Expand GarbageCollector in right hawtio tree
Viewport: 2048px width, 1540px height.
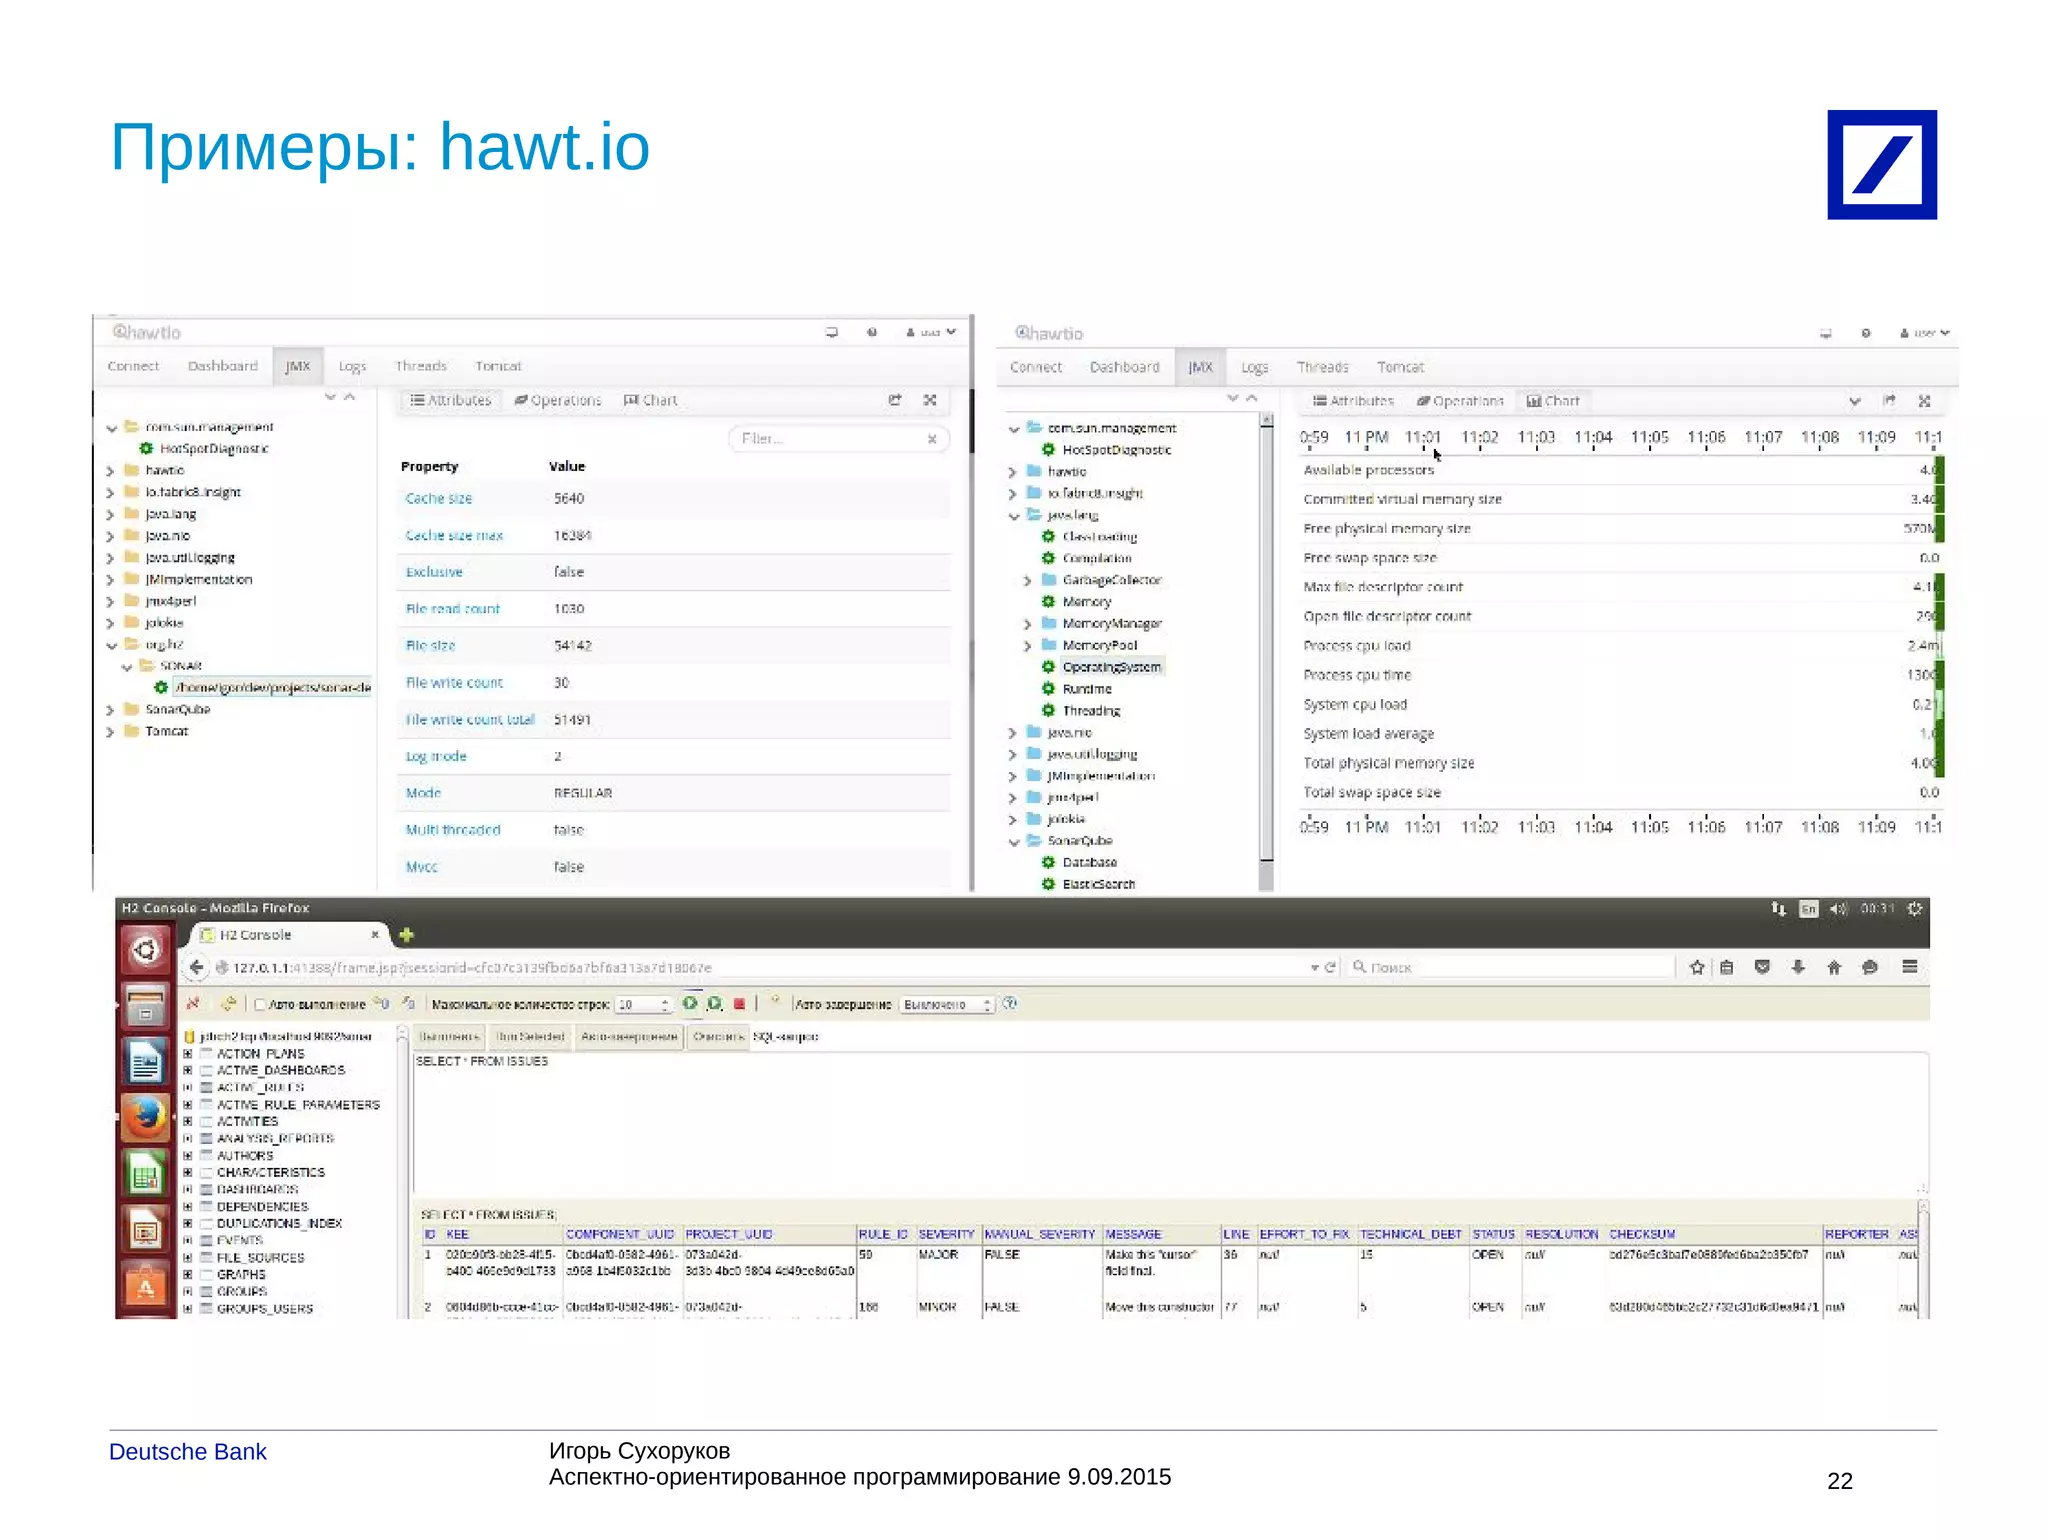tap(1027, 580)
